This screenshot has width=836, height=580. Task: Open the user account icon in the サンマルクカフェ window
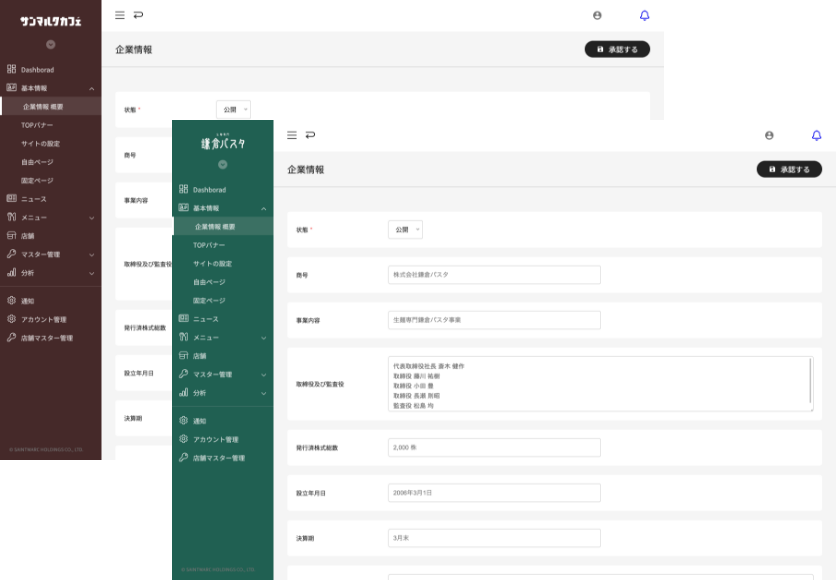click(597, 15)
